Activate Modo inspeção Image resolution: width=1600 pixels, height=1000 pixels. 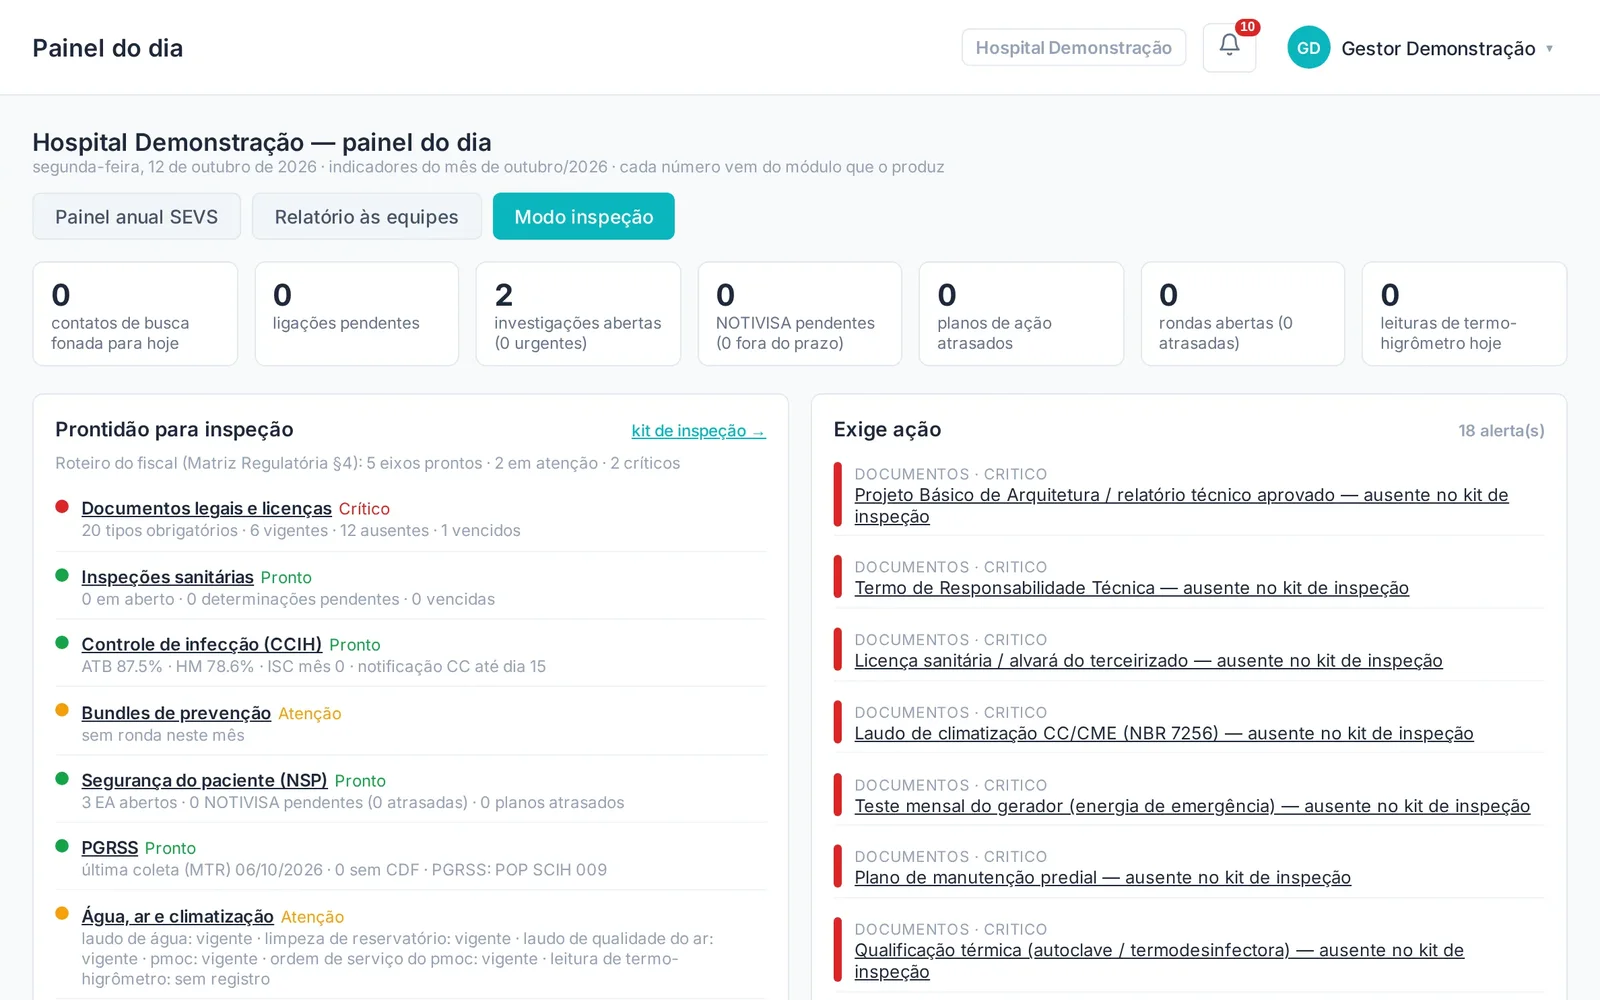583,216
